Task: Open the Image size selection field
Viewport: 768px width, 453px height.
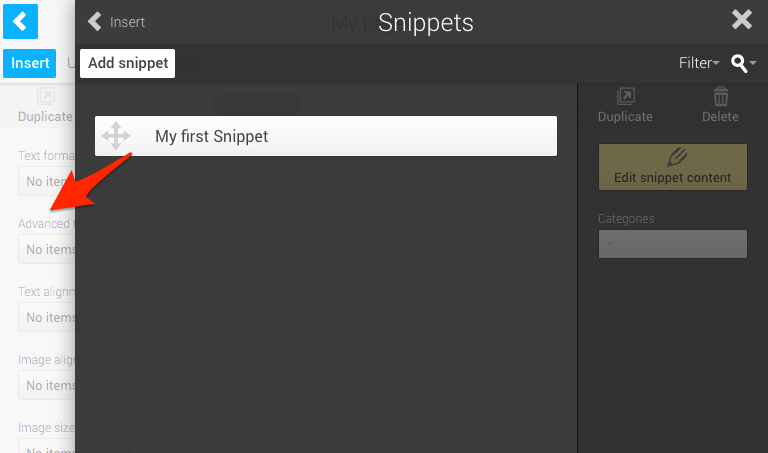Action: pos(46,445)
